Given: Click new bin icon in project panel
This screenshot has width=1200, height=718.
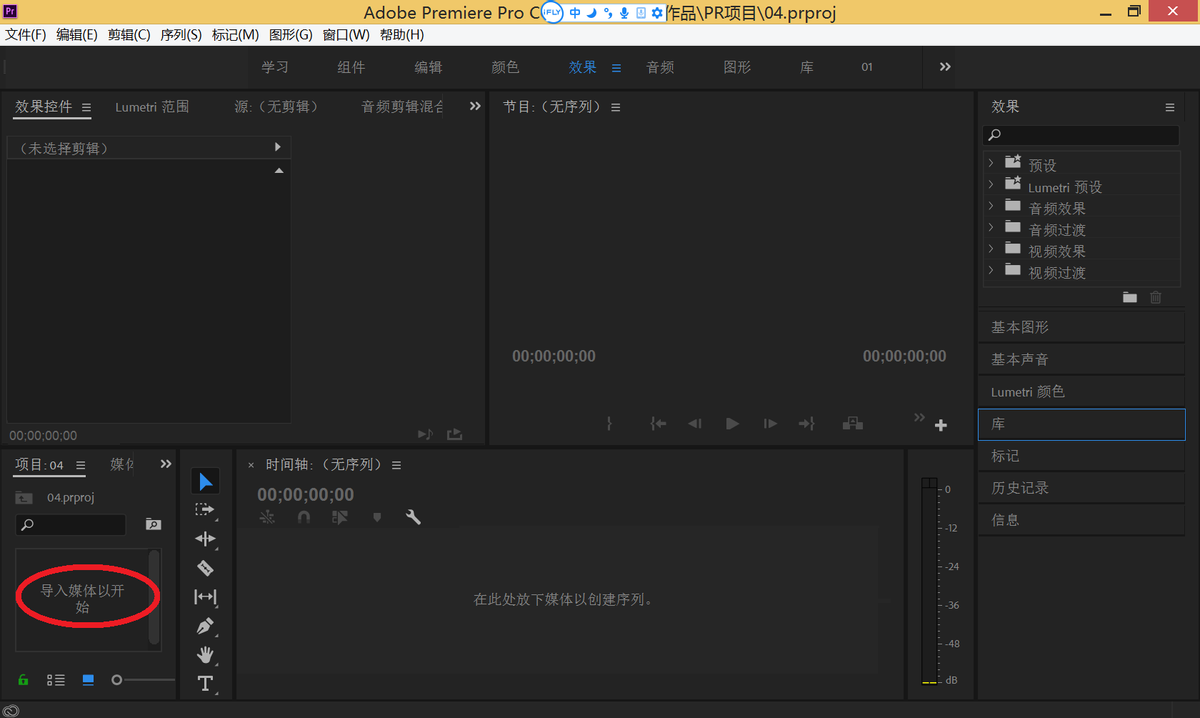Looking at the screenshot, I should [153, 524].
